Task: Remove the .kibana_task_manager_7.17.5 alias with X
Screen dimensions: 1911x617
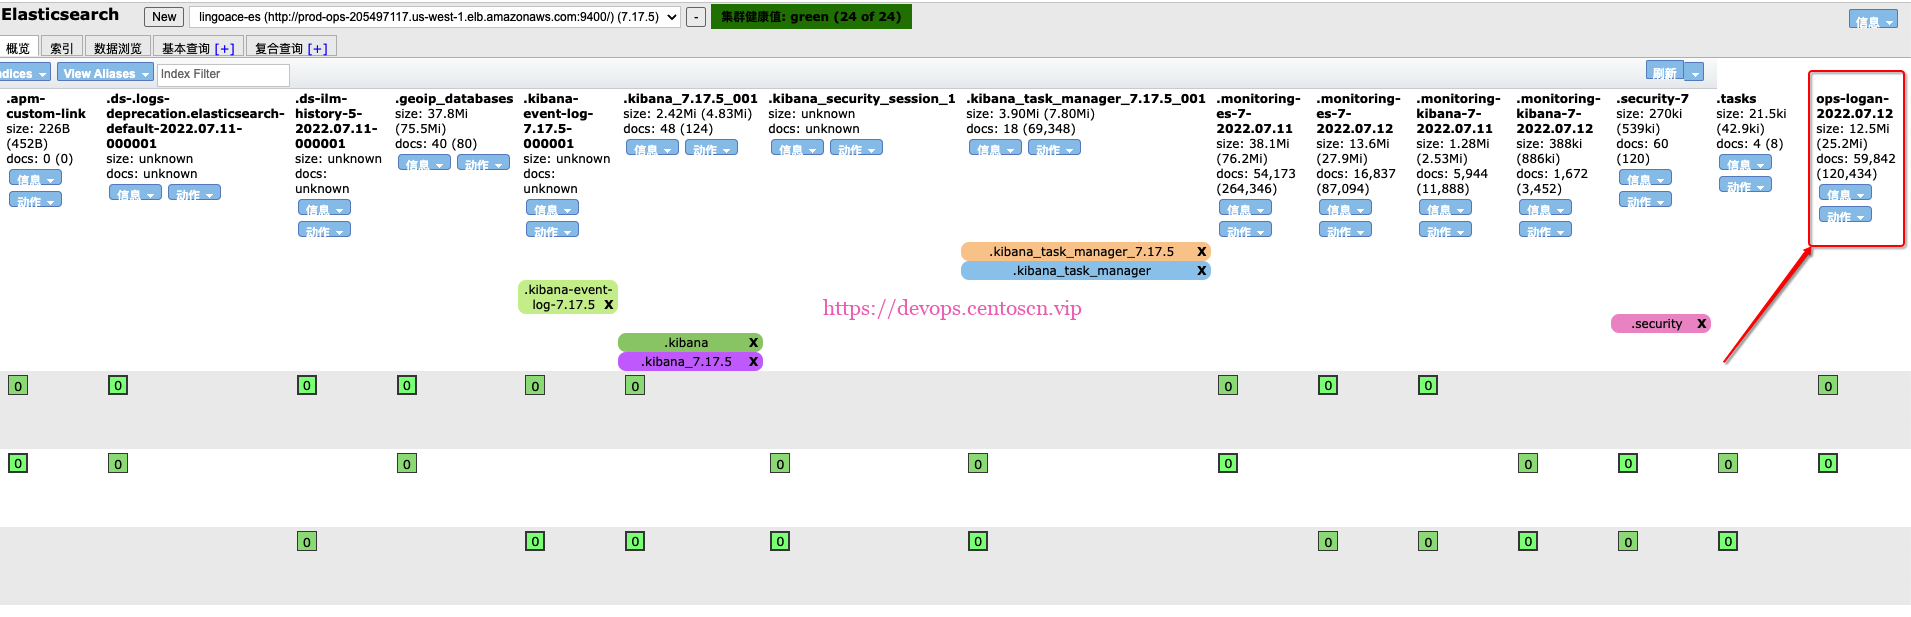Action: (1201, 252)
